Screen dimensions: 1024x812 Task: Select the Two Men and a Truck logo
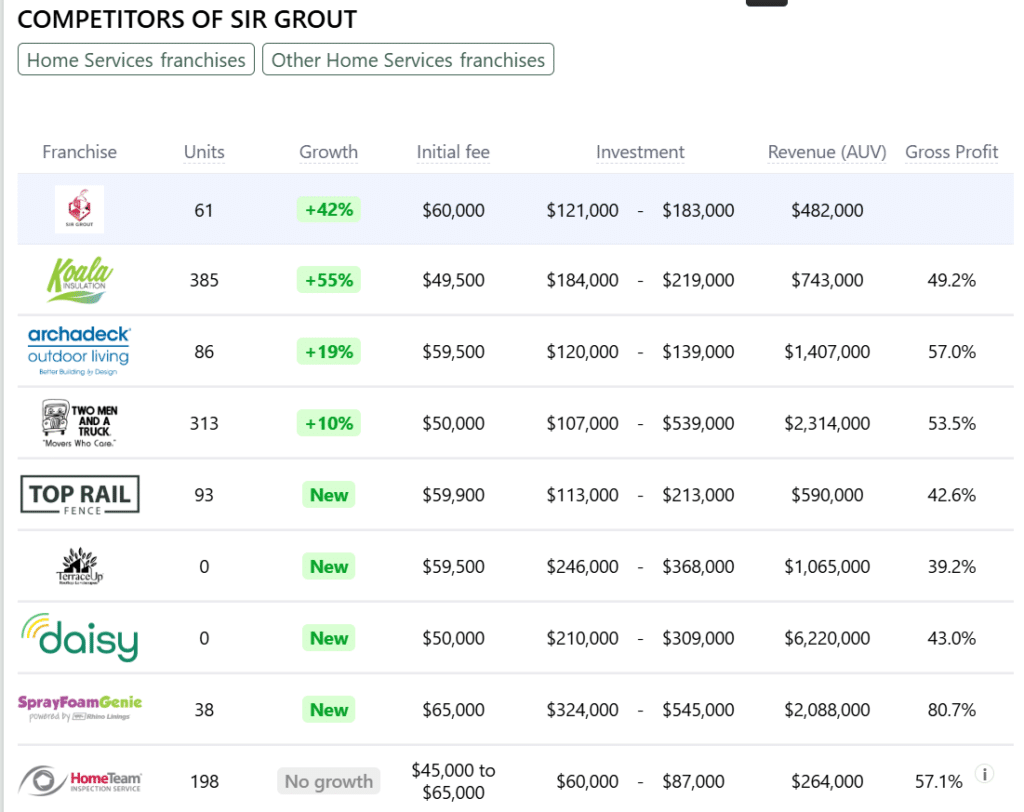pos(79,423)
